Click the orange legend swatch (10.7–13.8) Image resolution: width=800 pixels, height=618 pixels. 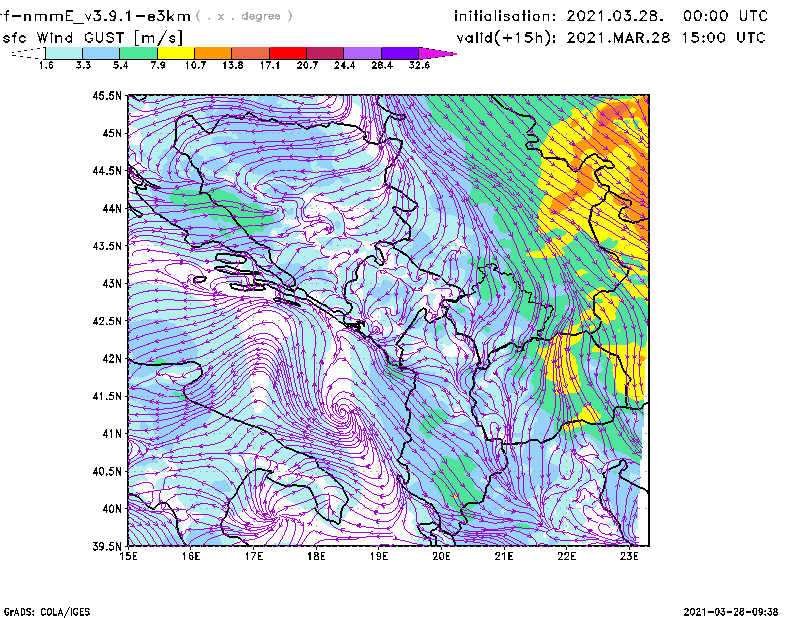(213, 53)
